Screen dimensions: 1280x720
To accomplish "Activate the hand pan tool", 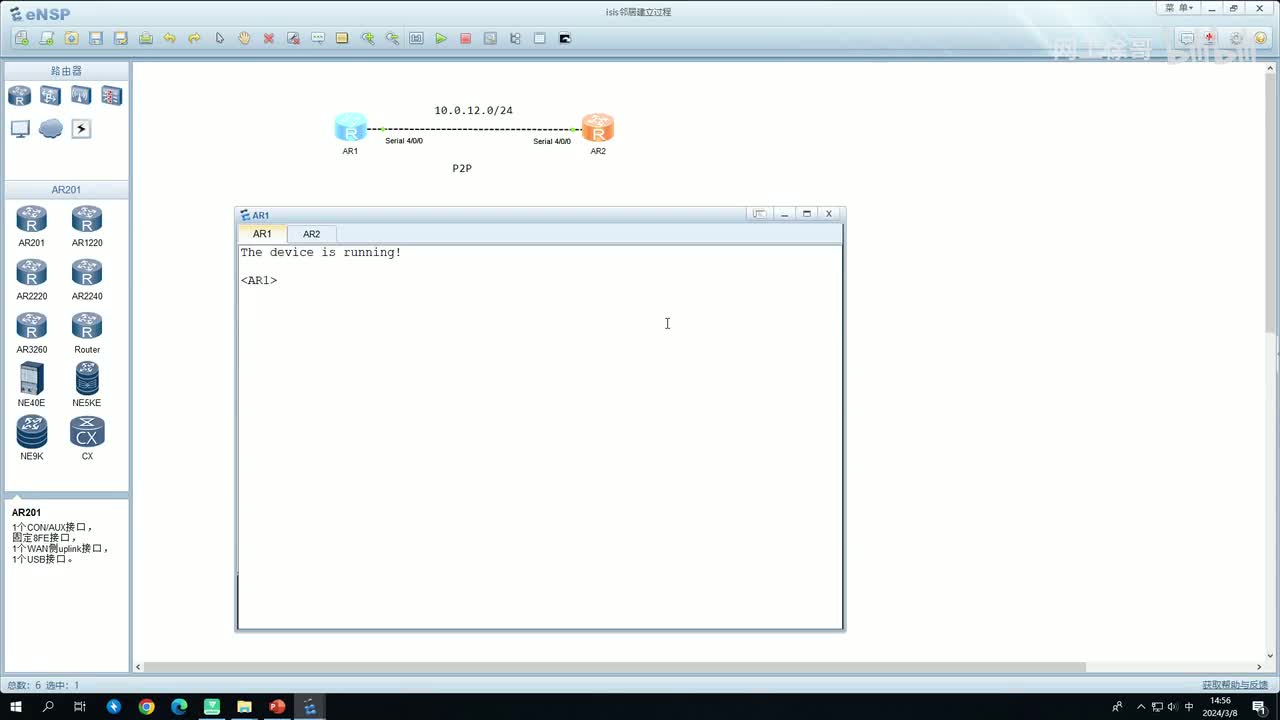I will click(244, 38).
